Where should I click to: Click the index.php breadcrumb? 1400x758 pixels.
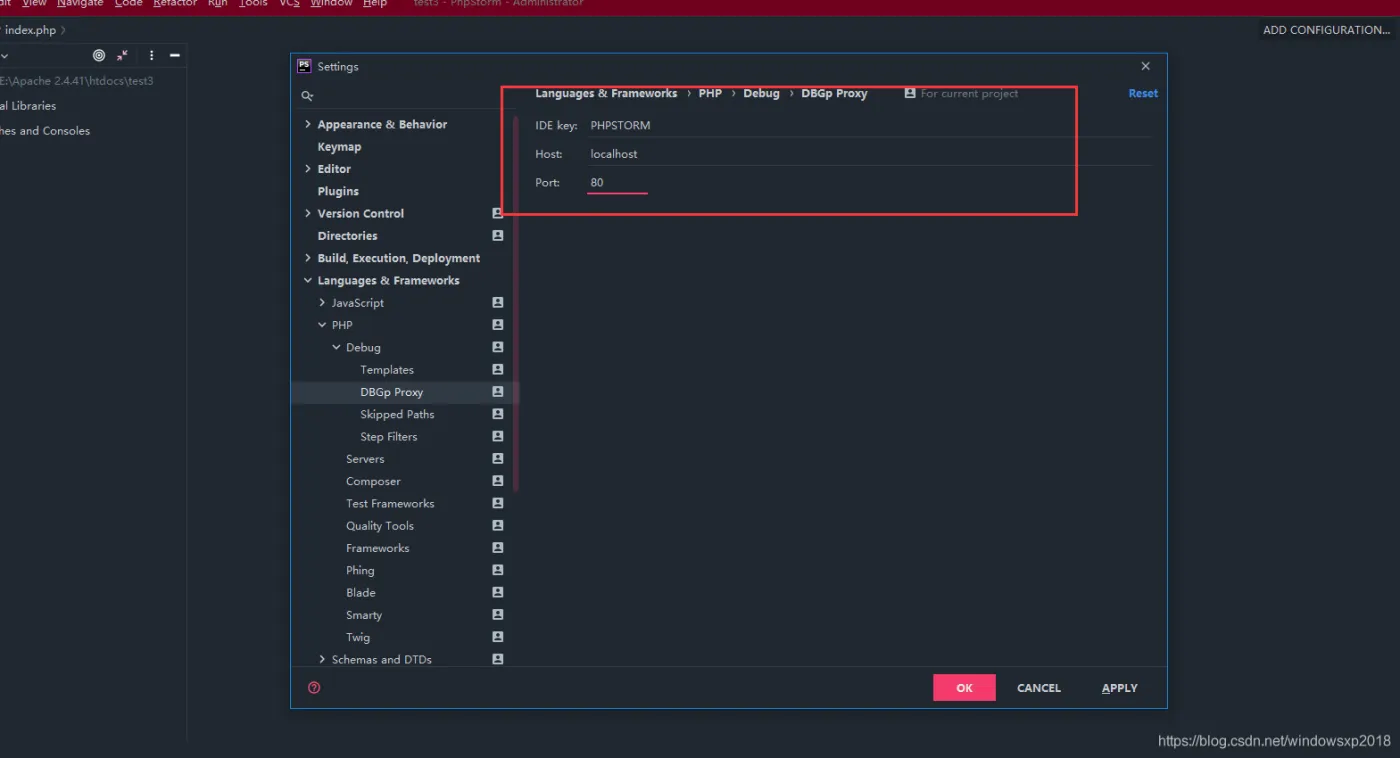click(x=30, y=31)
